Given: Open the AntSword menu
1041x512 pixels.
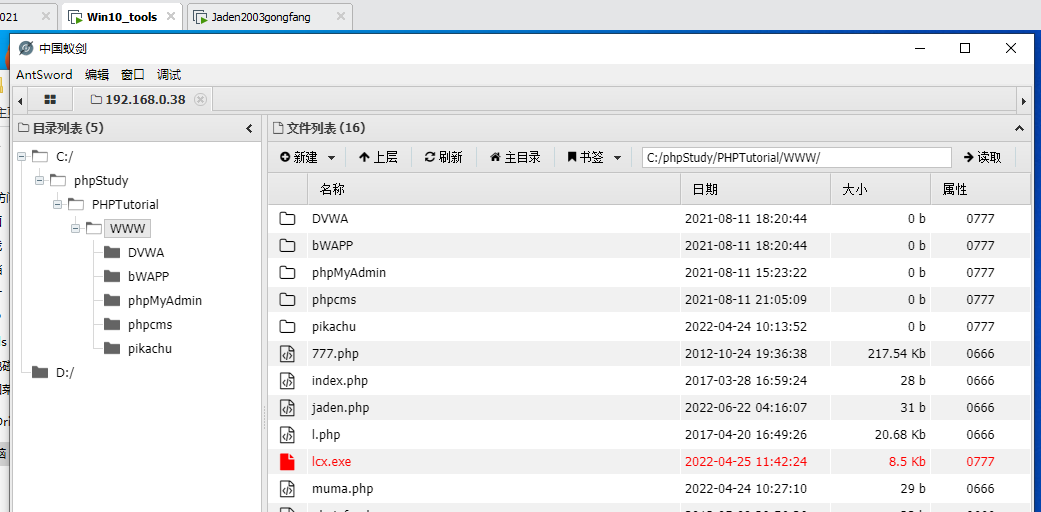Looking at the screenshot, I should pos(44,75).
